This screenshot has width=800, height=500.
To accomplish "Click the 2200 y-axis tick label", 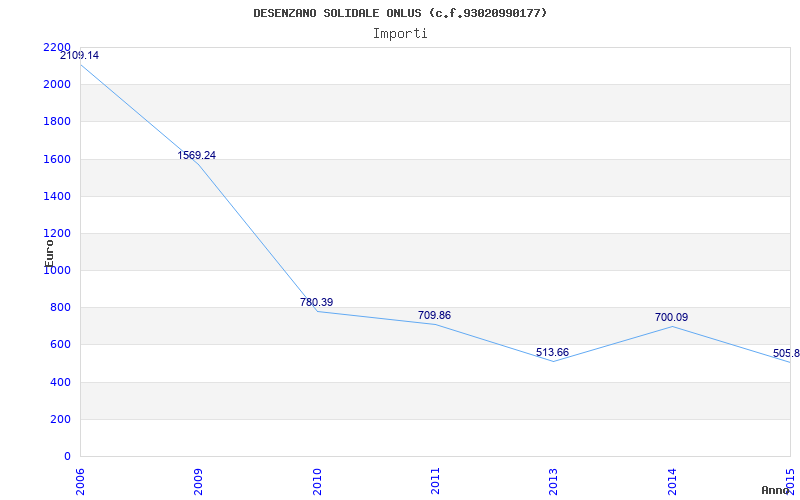I will [x=57, y=47].
